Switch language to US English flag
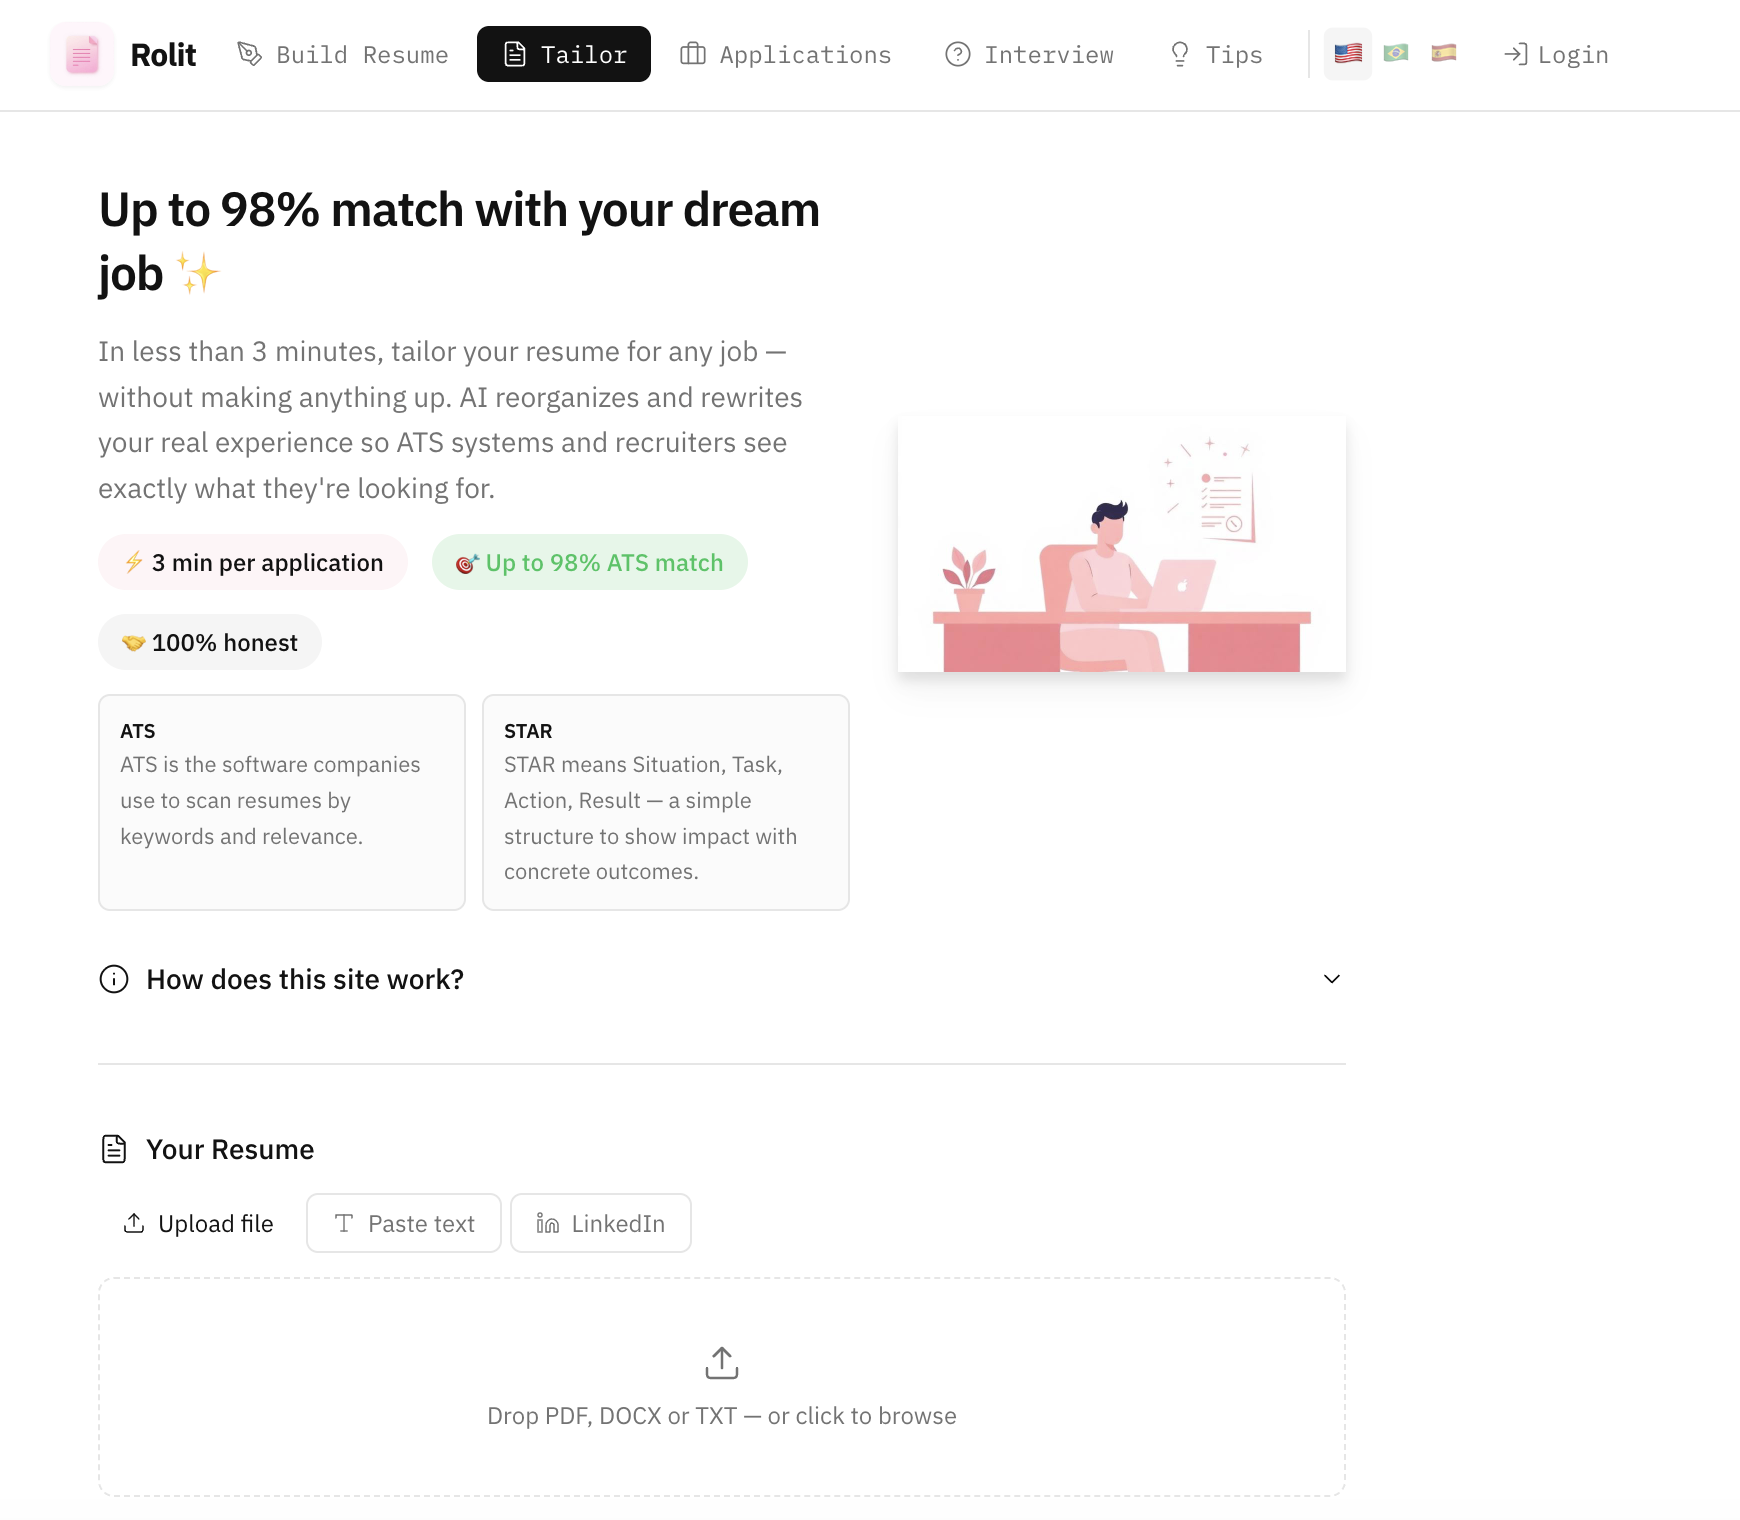The width and height of the screenshot is (1740, 1520). (1347, 54)
